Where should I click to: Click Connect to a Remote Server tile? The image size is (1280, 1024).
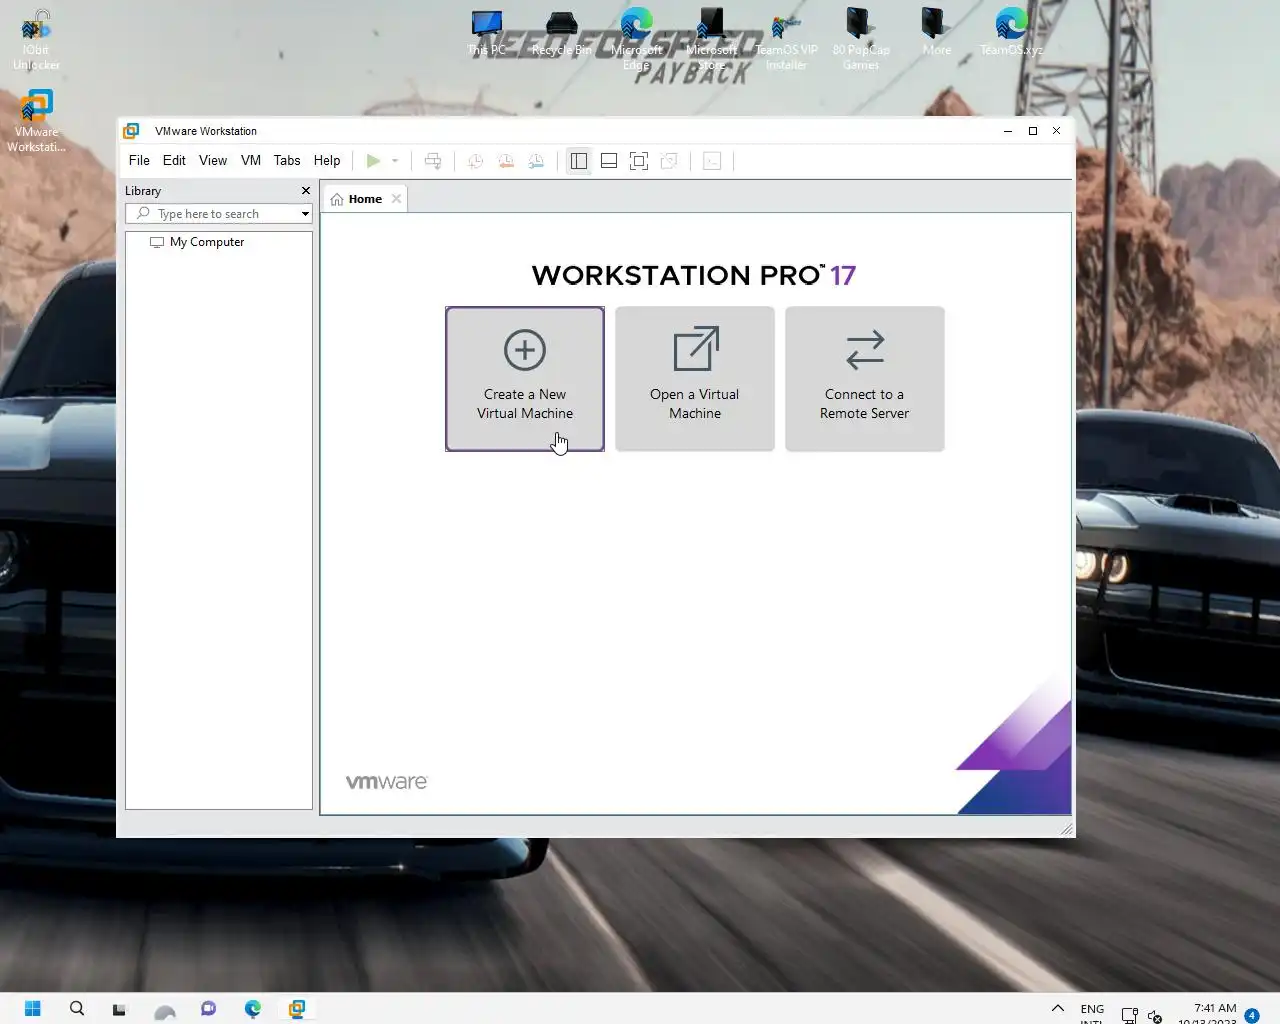point(865,379)
